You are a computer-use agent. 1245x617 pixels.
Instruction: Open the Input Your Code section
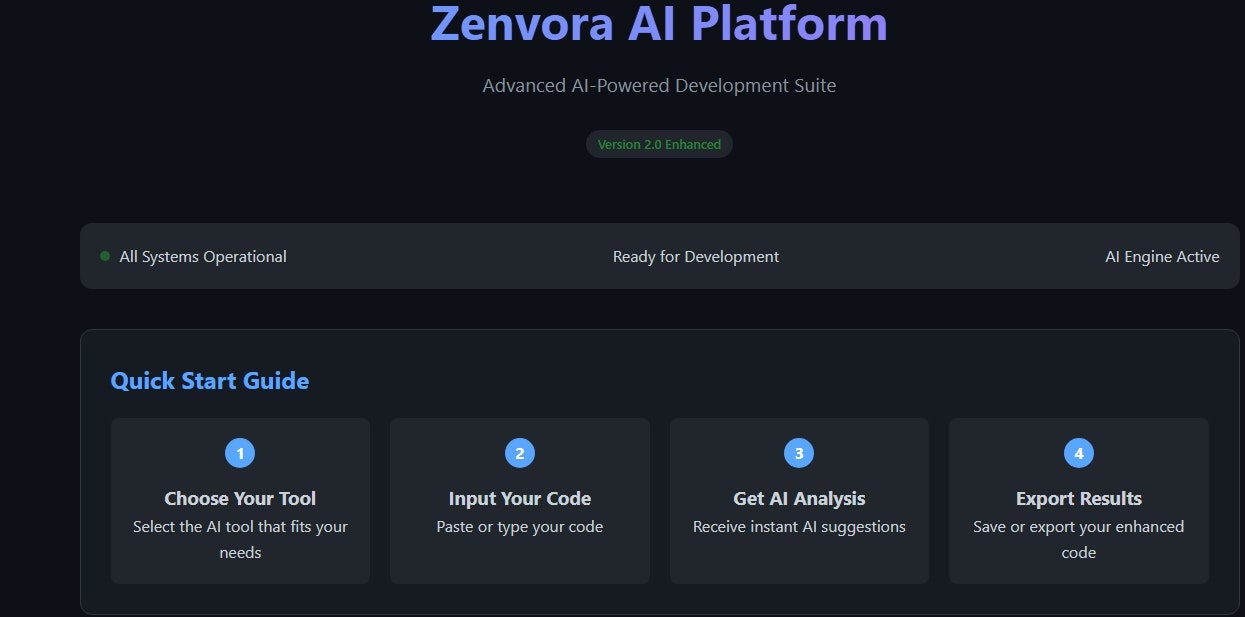pos(519,500)
